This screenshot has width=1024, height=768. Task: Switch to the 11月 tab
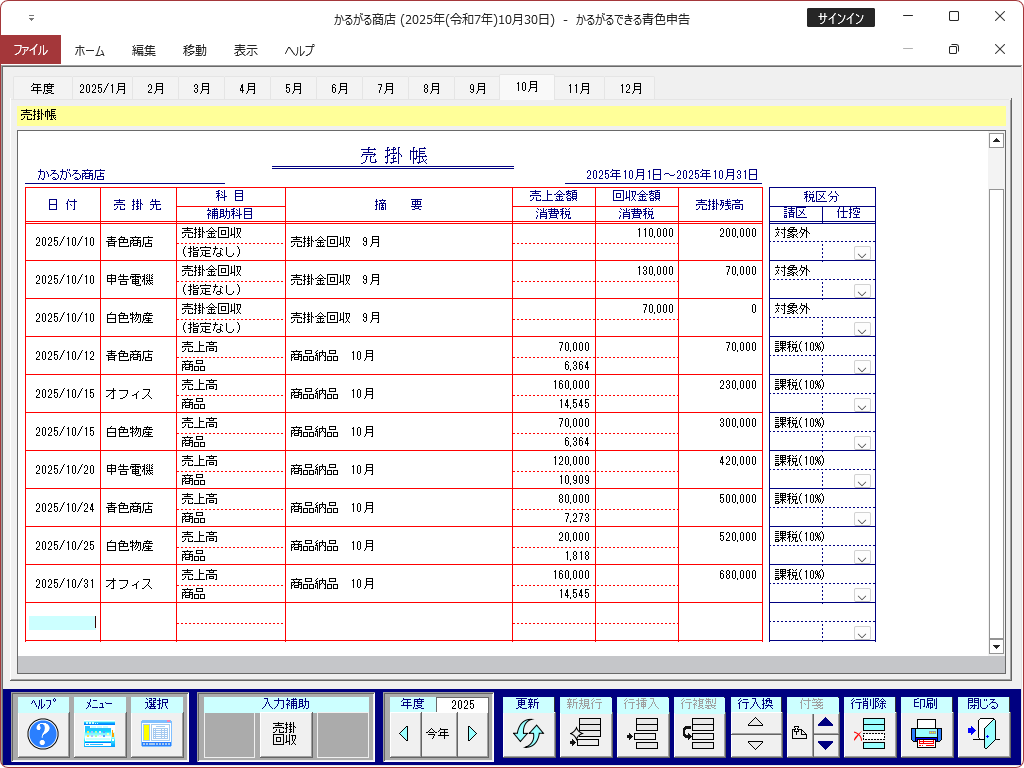(x=579, y=88)
